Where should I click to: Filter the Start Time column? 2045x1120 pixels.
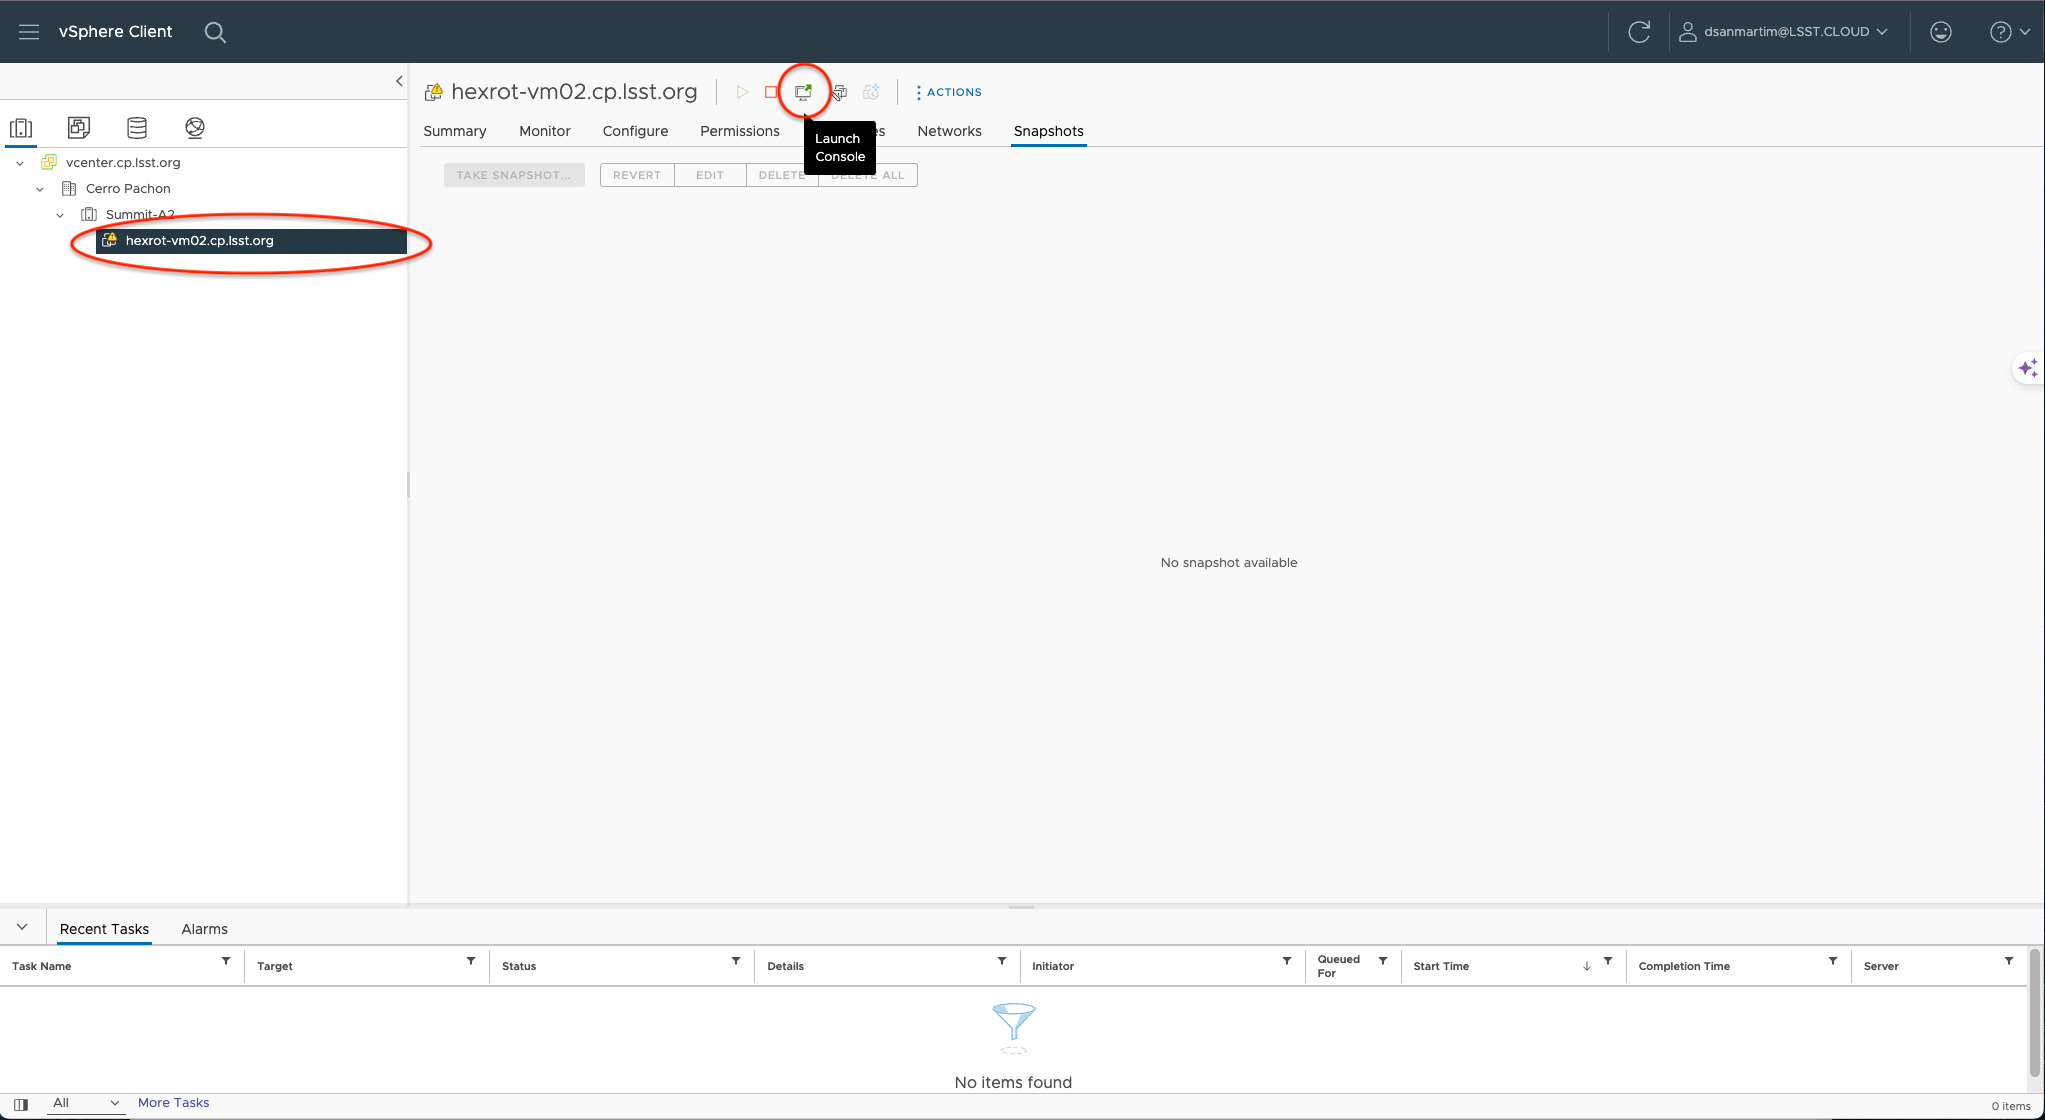[x=1608, y=961]
